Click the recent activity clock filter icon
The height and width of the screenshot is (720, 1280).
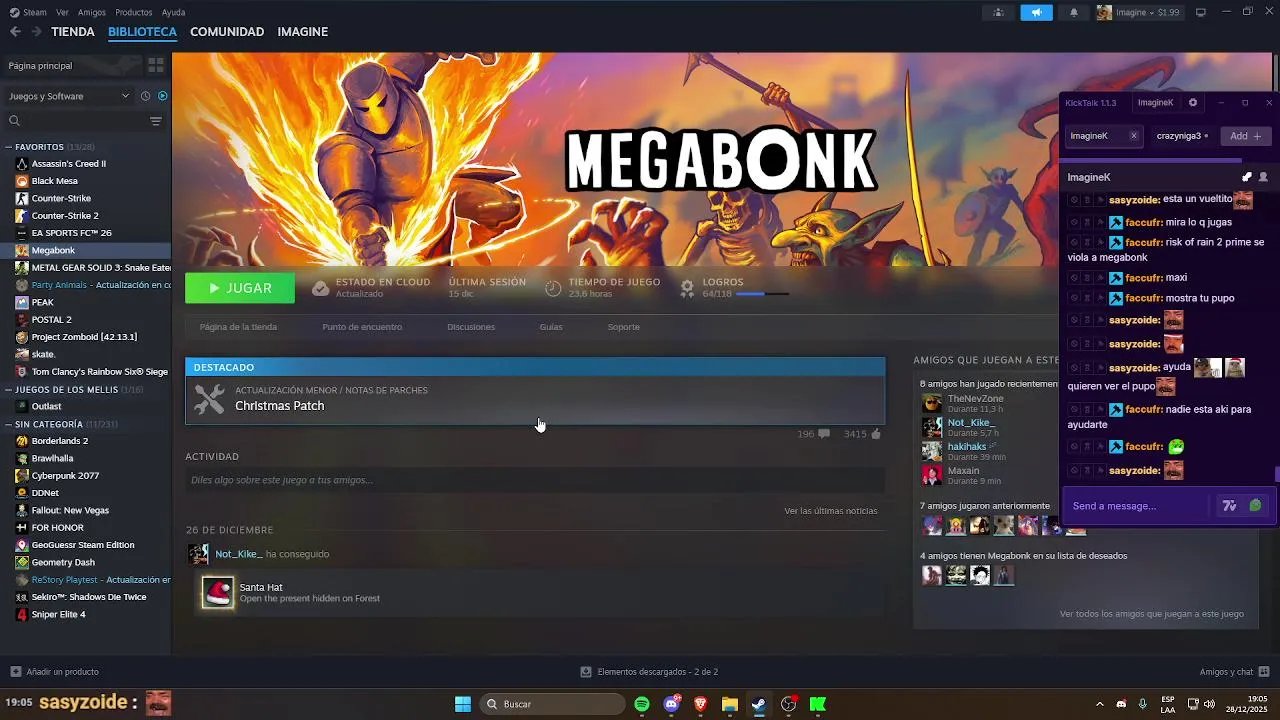(x=146, y=96)
